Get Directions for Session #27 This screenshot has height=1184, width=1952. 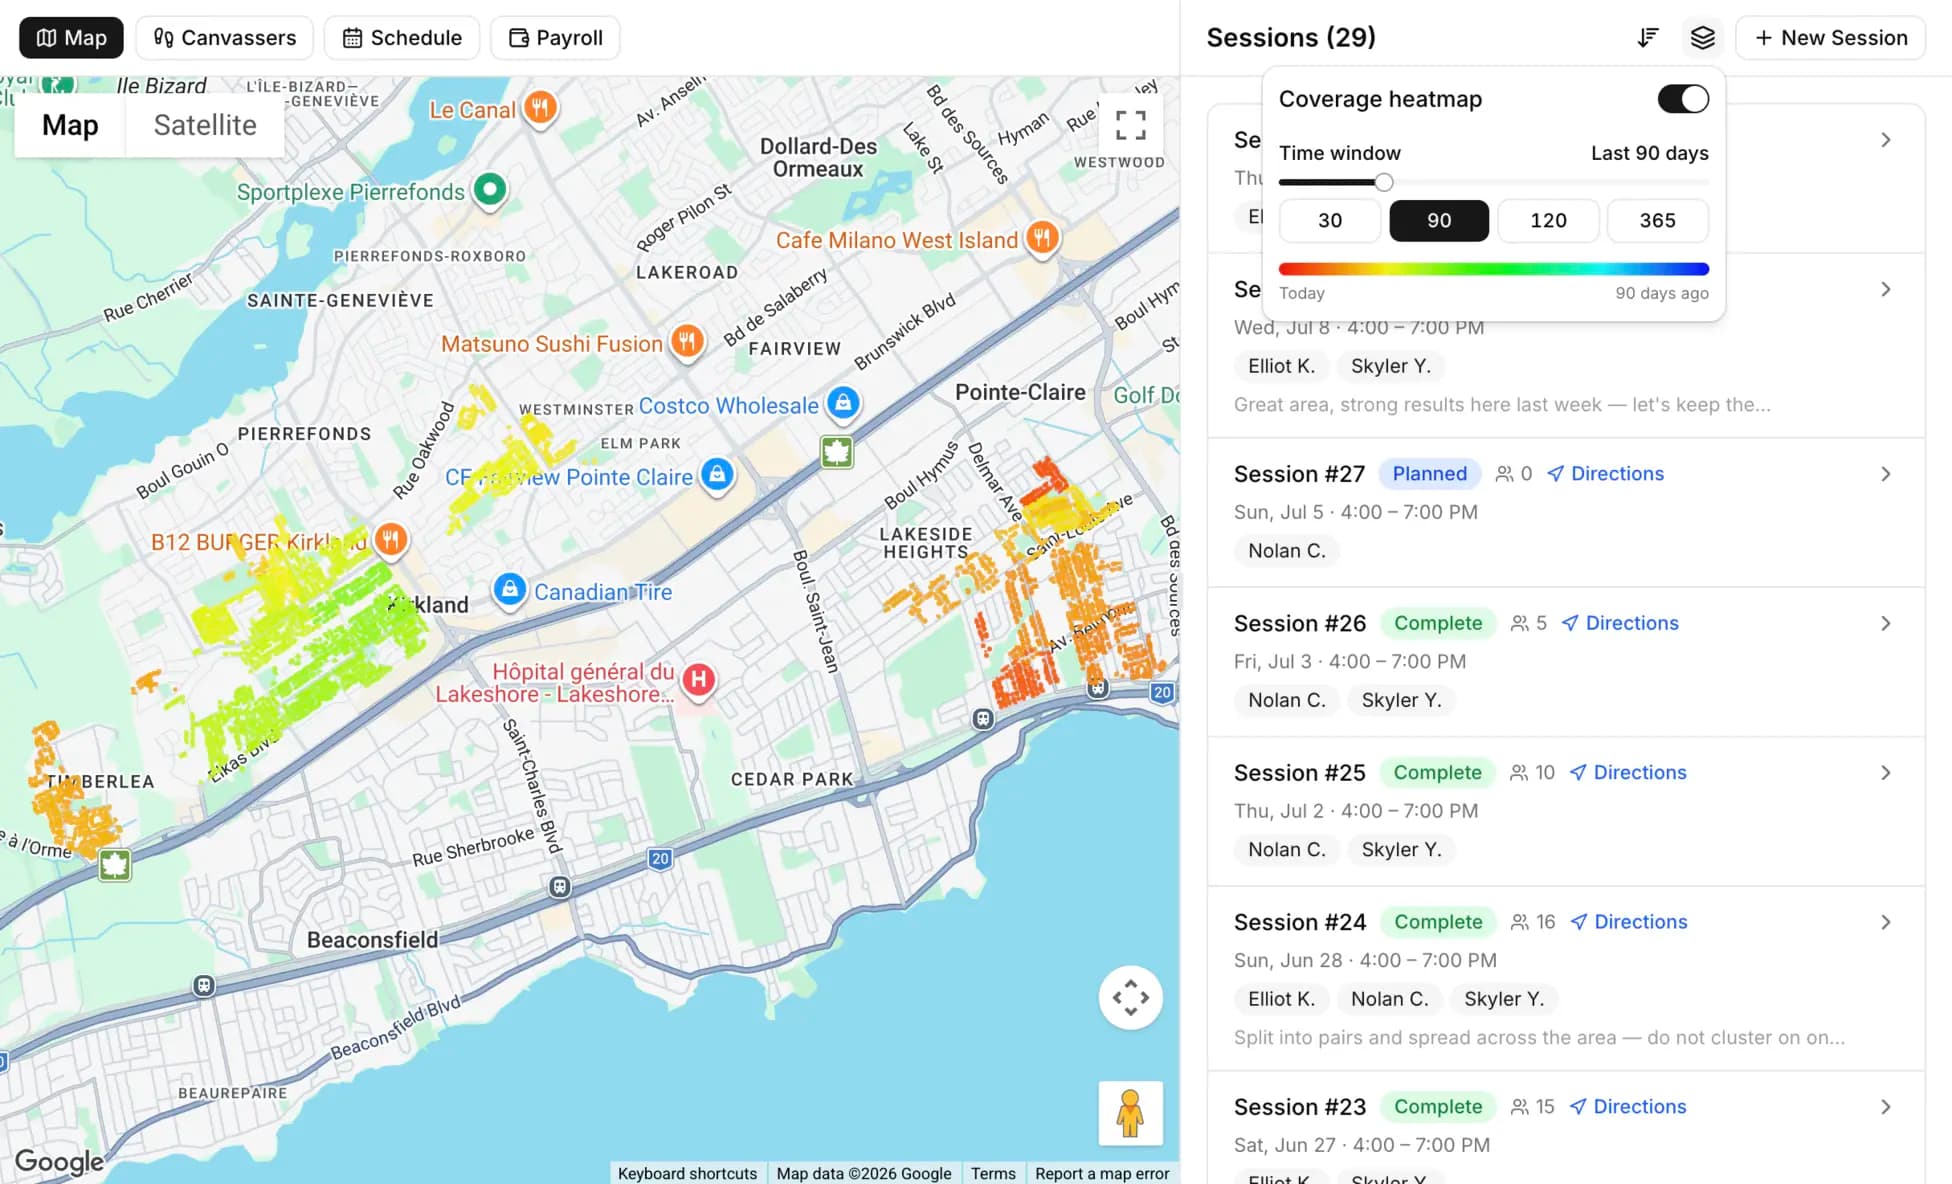click(1606, 474)
